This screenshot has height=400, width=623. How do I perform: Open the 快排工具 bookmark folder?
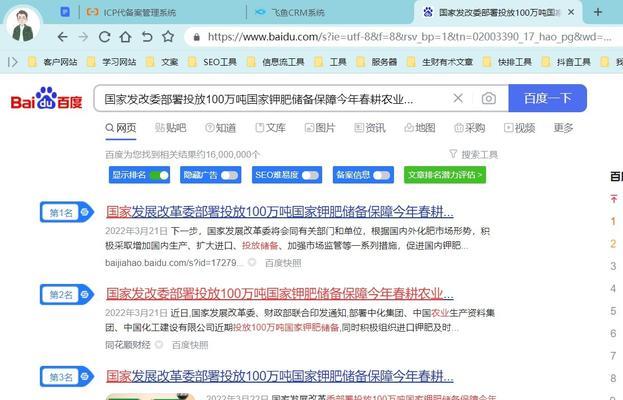pyautogui.click(x=507, y=62)
